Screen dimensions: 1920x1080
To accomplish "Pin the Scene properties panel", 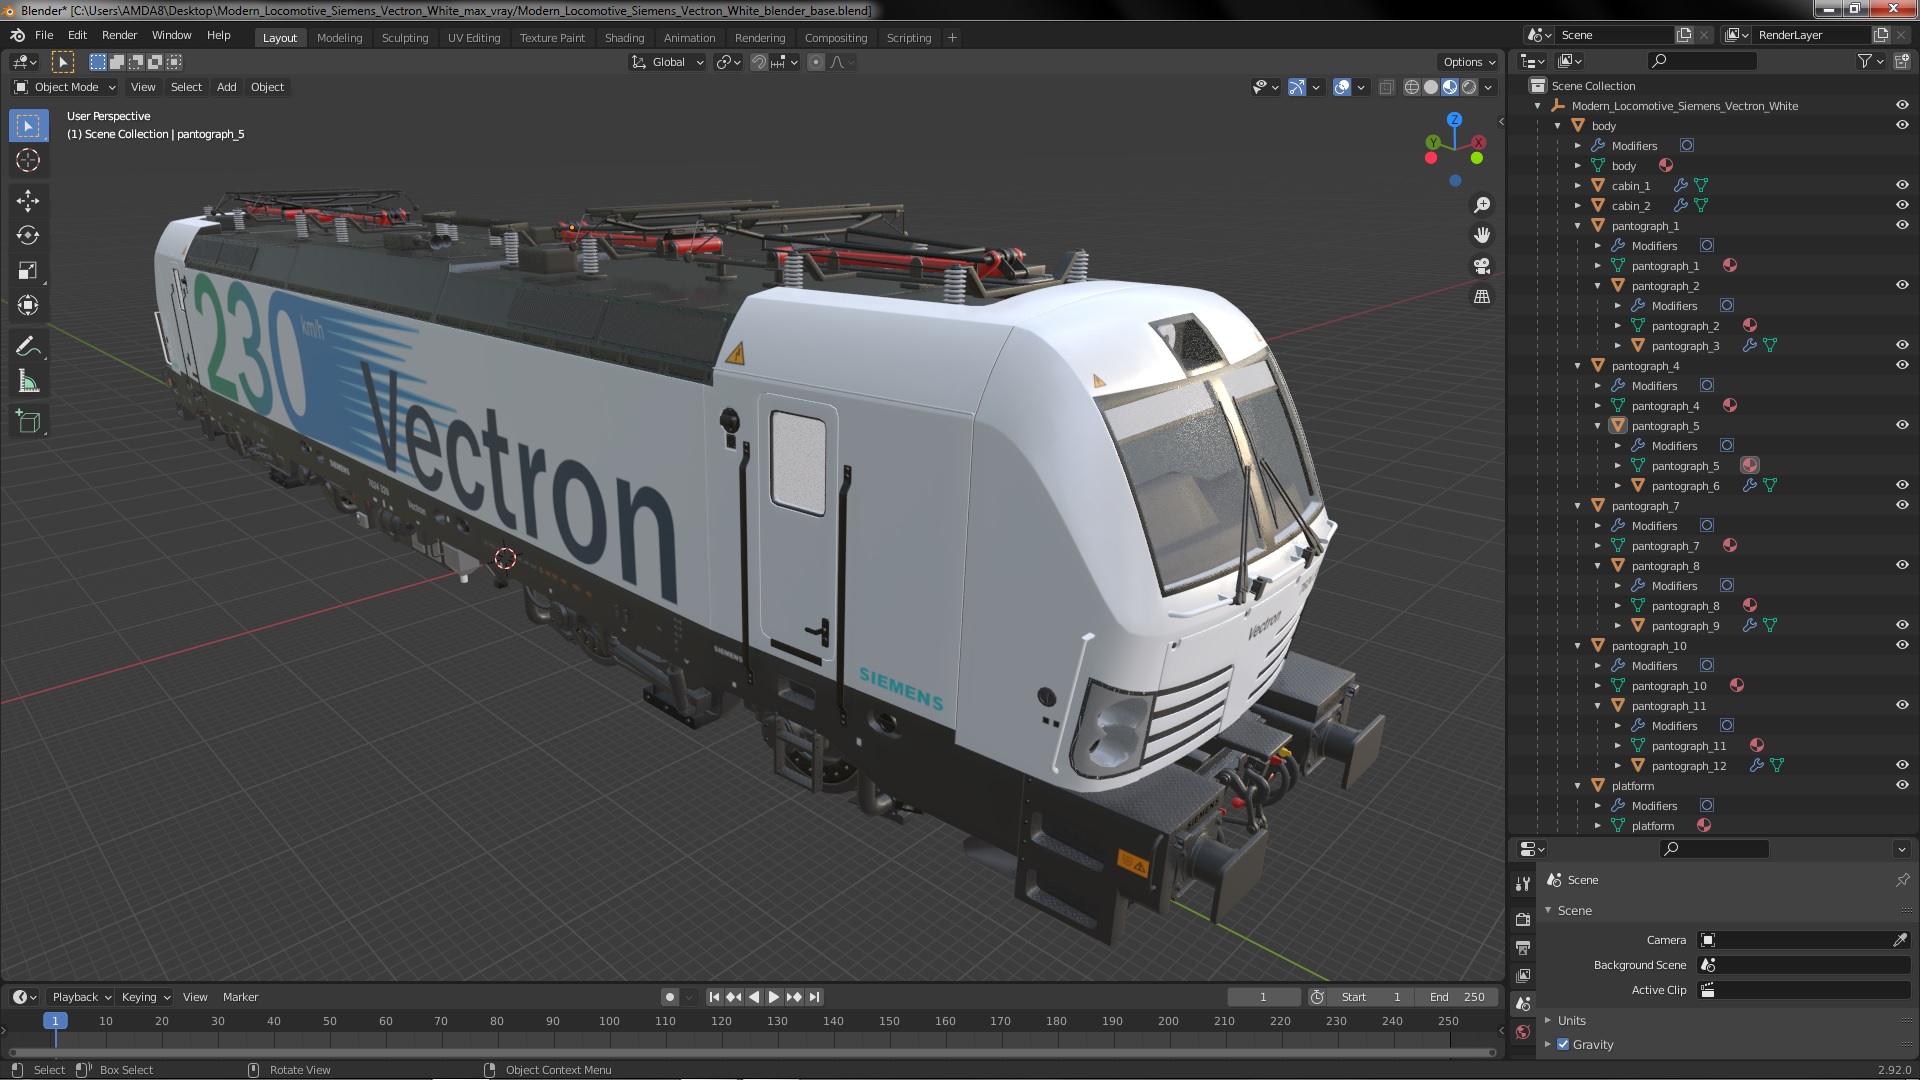I will point(1902,880).
